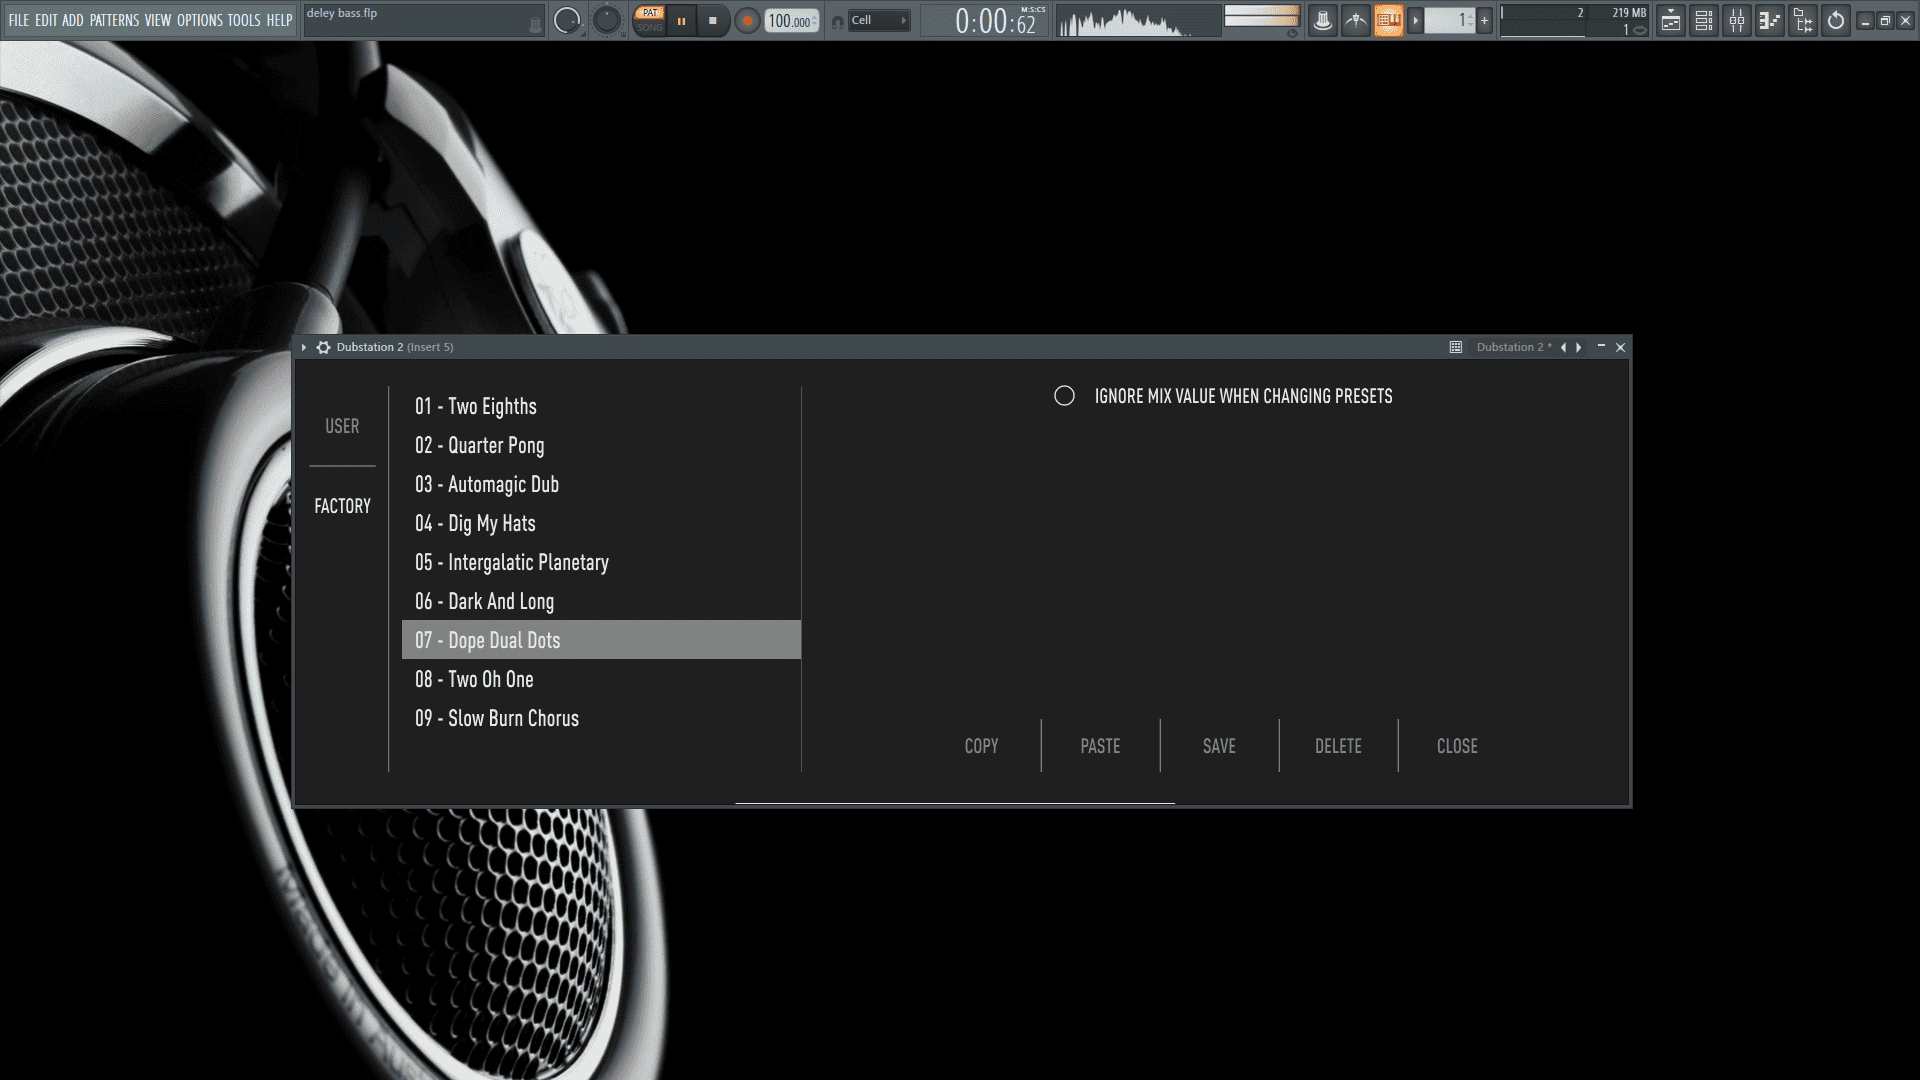Select preset 08 - Two Oh One

[x=601, y=679]
